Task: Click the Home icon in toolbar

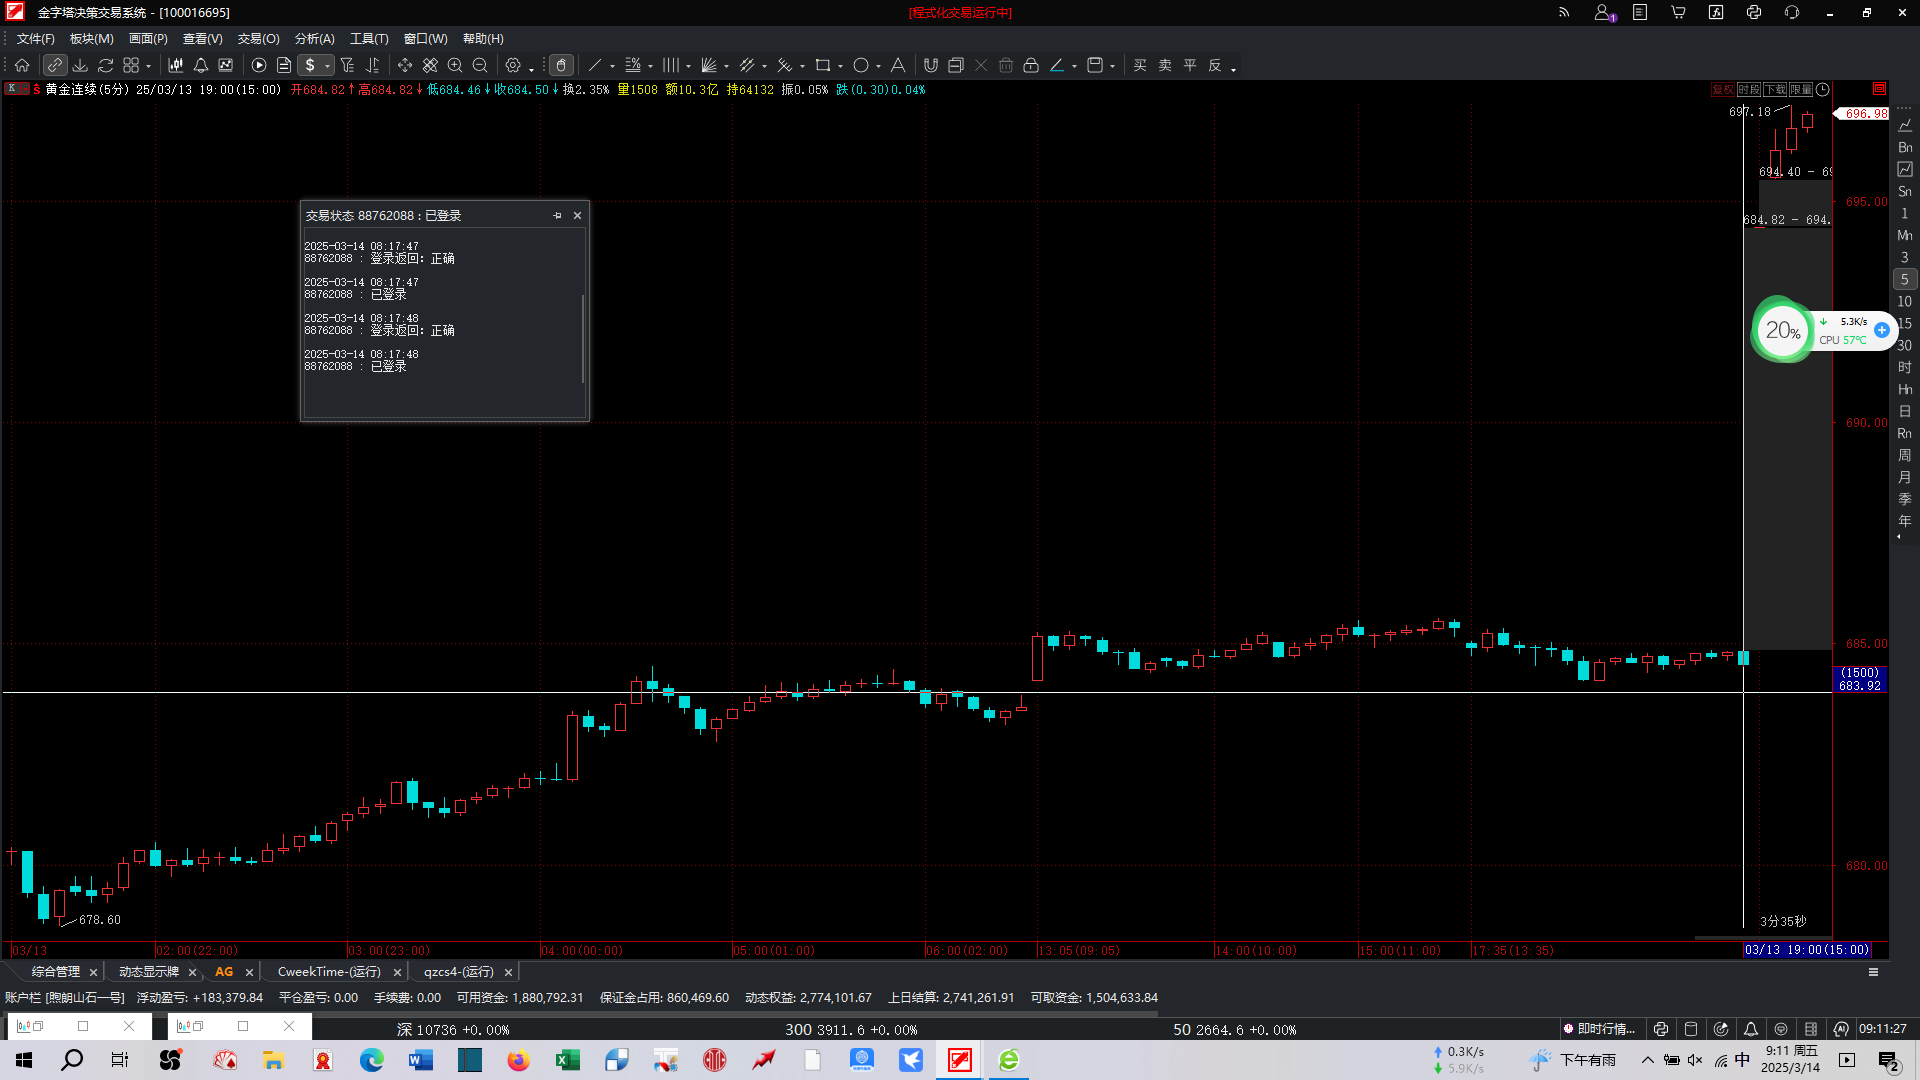Action: click(22, 65)
